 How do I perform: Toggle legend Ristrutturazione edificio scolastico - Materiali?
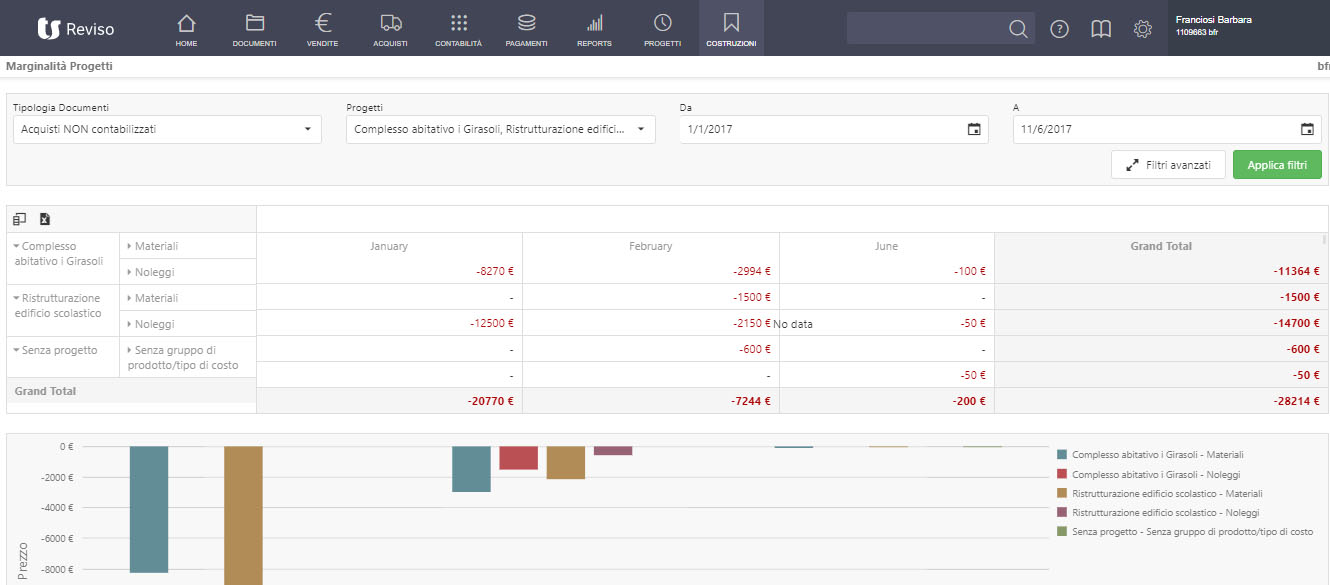1159,493
